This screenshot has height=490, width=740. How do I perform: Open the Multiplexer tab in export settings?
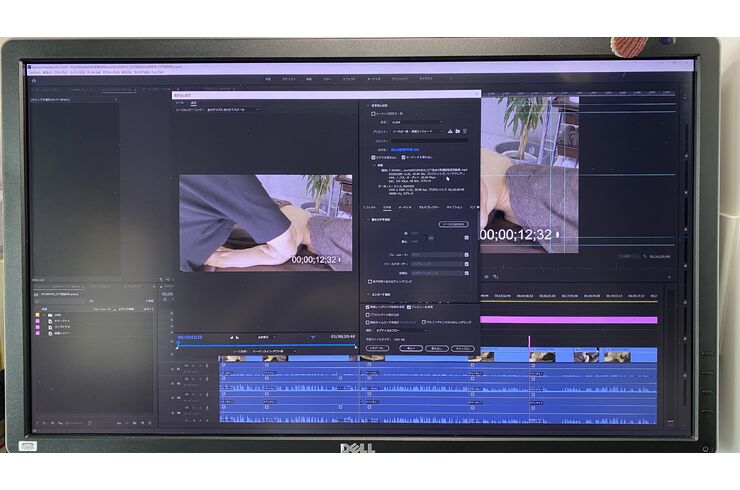pos(429,207)
